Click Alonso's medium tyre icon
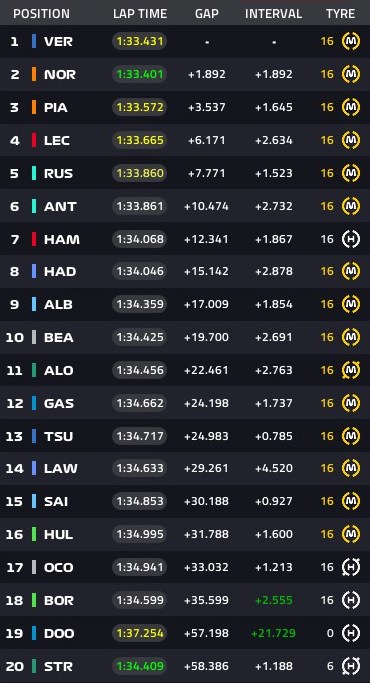The height and width of the screenshot is (683, 370). pyautogui.click(x=351, y=370)
